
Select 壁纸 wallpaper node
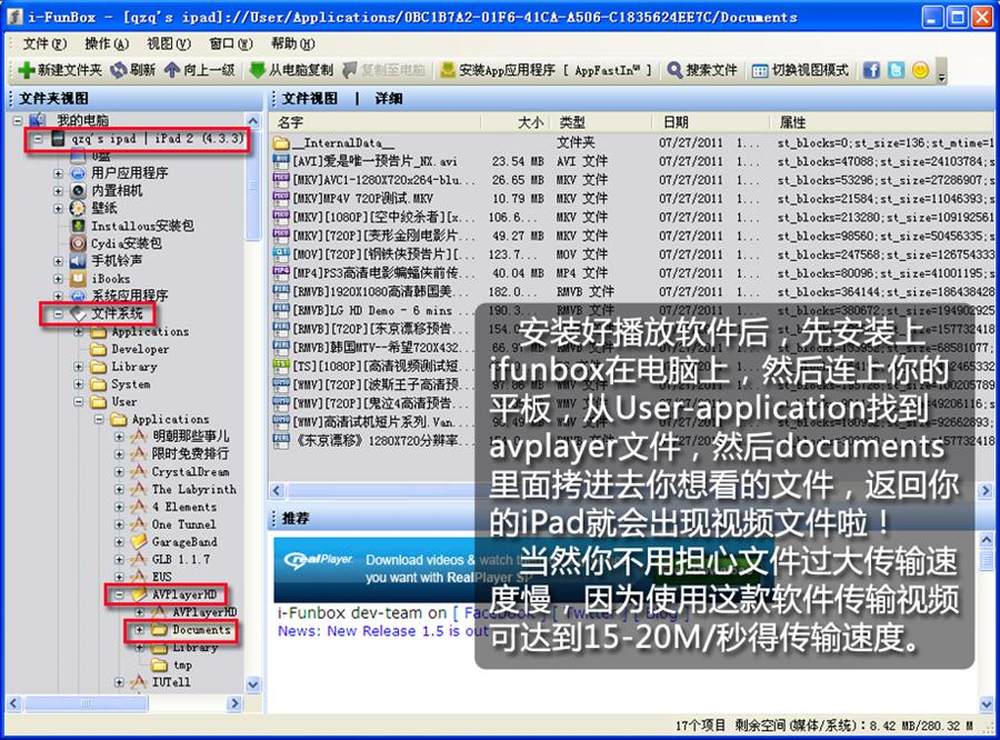pos(104,208)
